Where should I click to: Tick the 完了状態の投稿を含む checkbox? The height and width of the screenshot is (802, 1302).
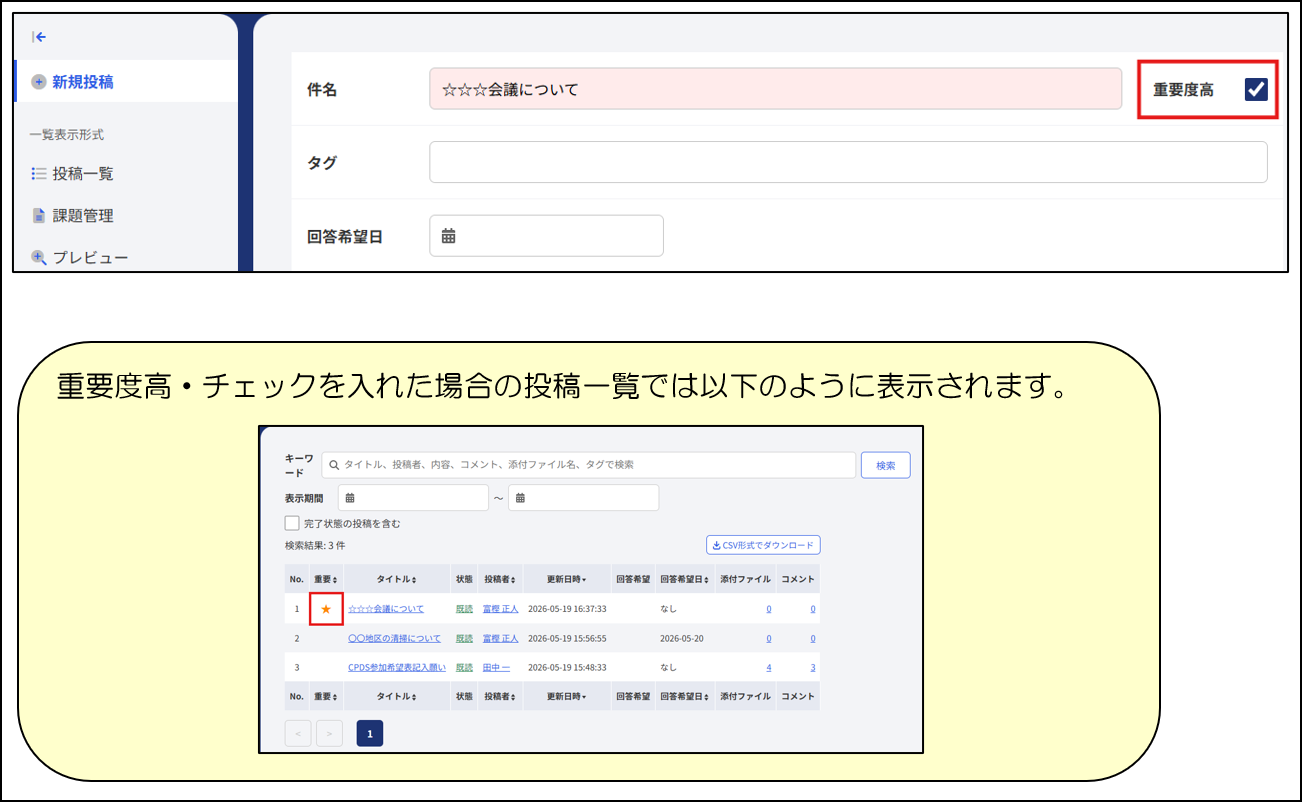pos(292,523)
